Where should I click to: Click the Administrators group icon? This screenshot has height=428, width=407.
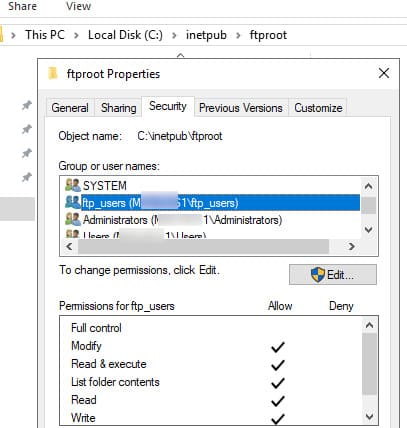click(x=73, y=219)
